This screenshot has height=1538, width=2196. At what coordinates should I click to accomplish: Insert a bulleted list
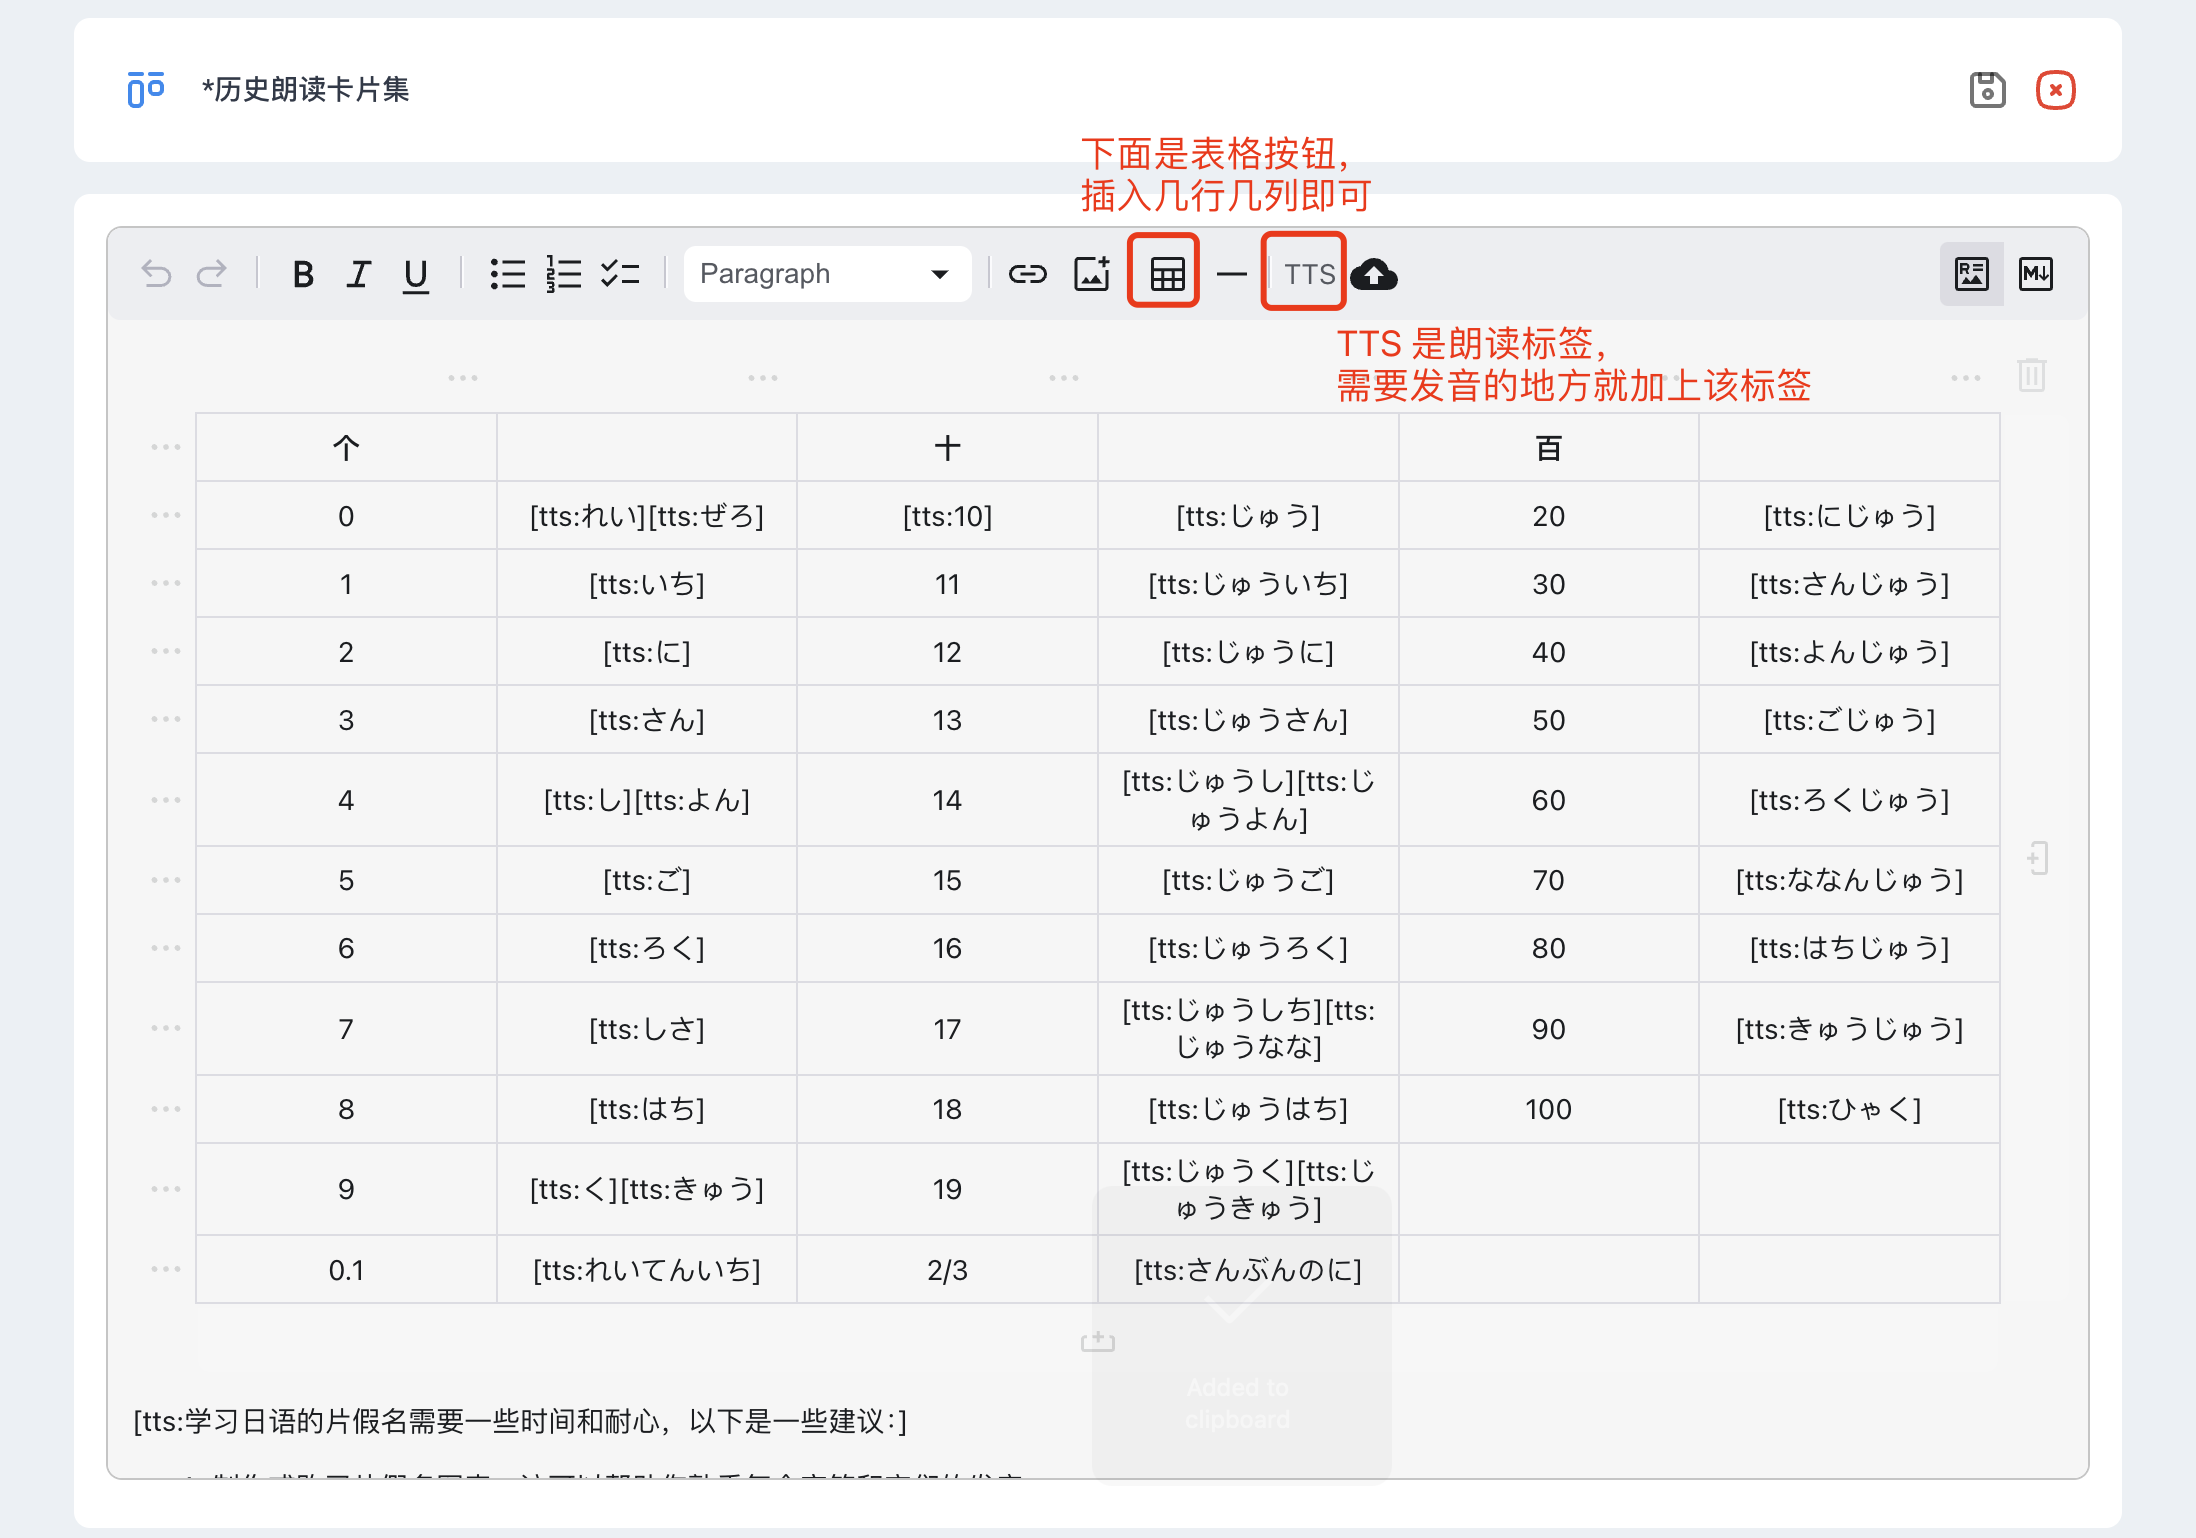[508, 274]
